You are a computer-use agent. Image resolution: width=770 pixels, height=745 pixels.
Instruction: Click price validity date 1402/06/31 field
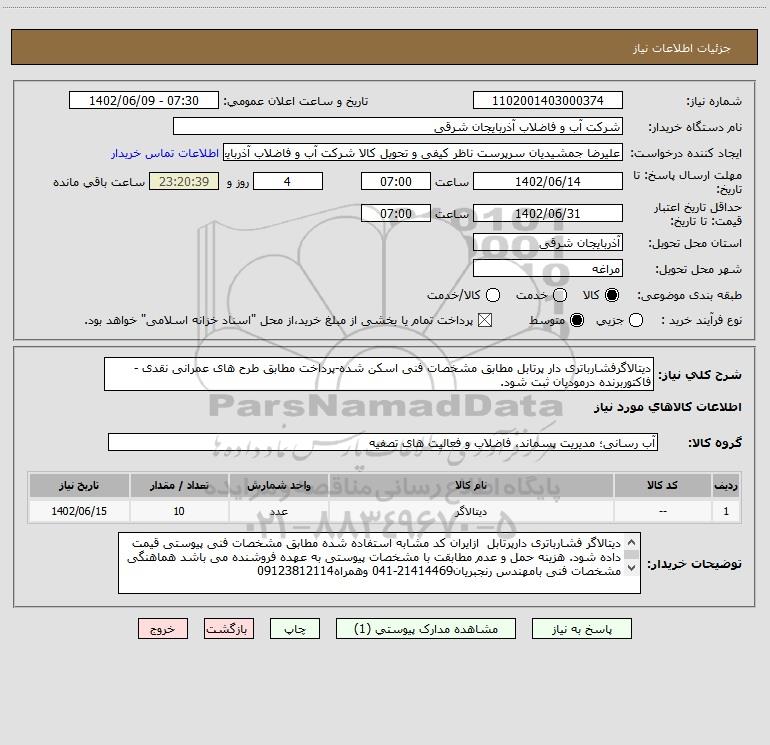(x=548, y=213)
